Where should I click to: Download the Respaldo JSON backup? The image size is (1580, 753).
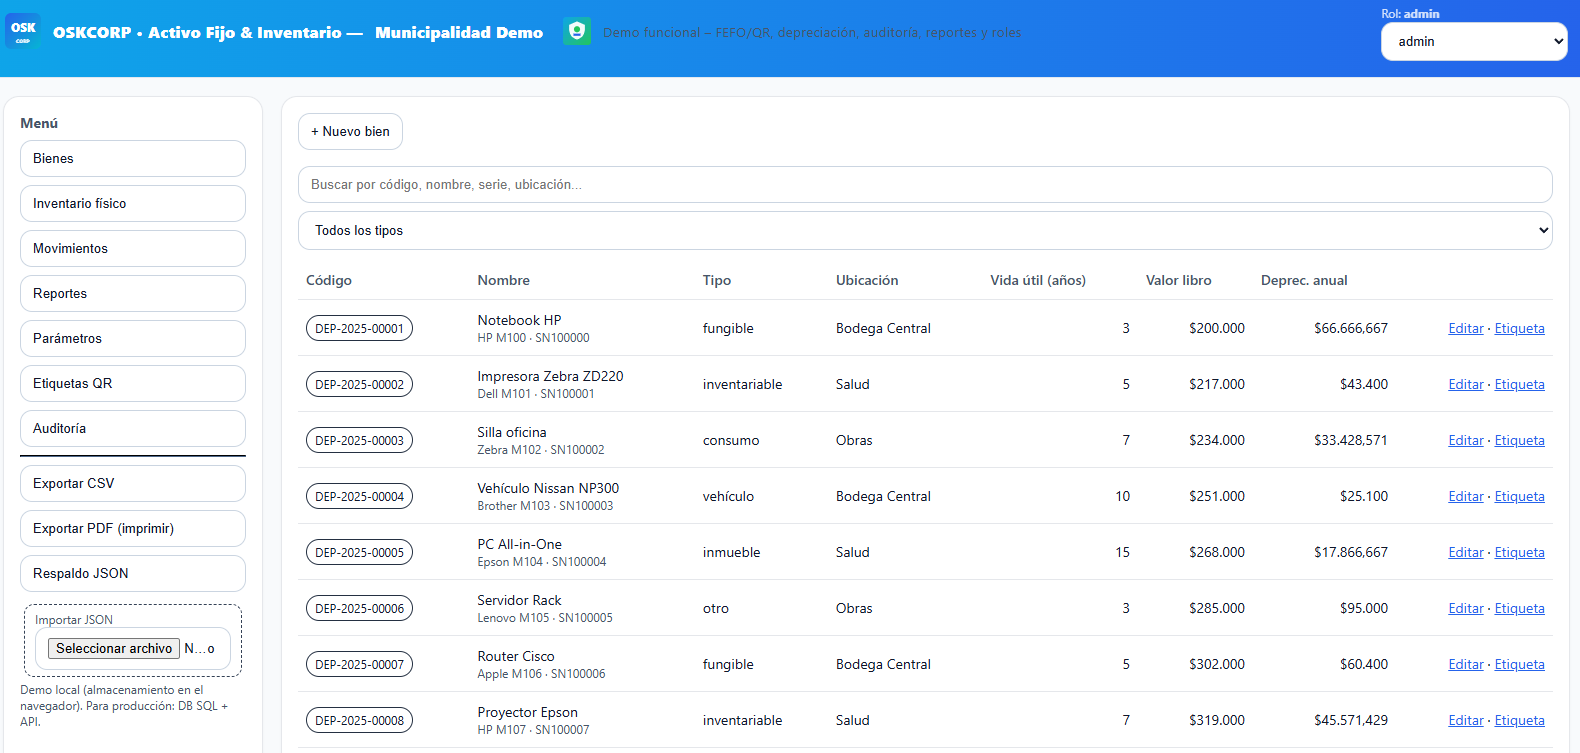(132, 574)
